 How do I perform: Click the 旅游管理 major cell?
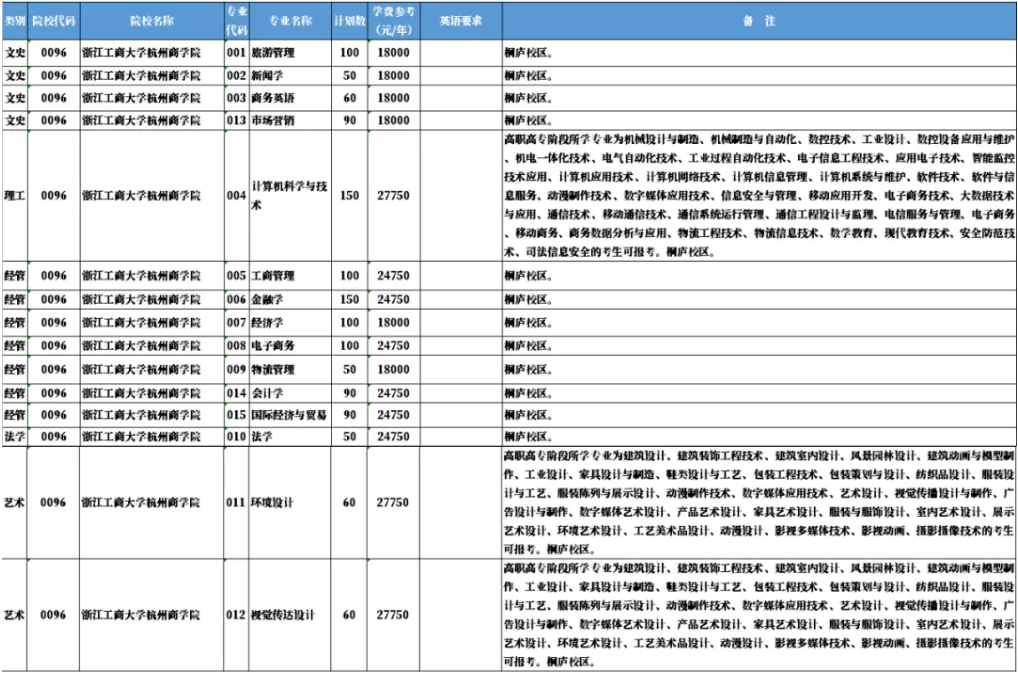pos(272,52)
